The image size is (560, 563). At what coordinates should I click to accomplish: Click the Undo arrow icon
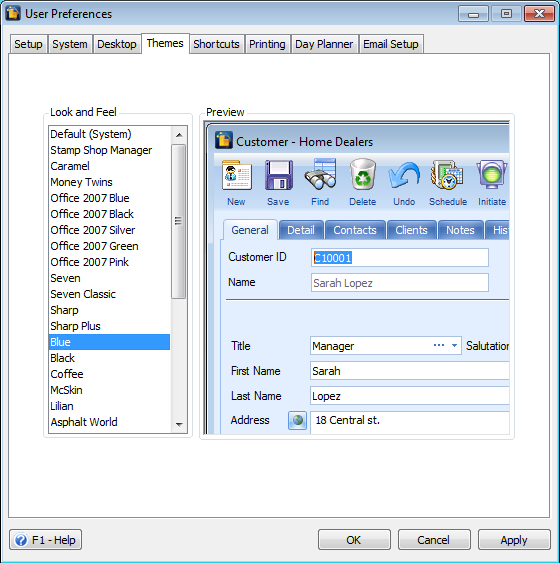point(404,175)
